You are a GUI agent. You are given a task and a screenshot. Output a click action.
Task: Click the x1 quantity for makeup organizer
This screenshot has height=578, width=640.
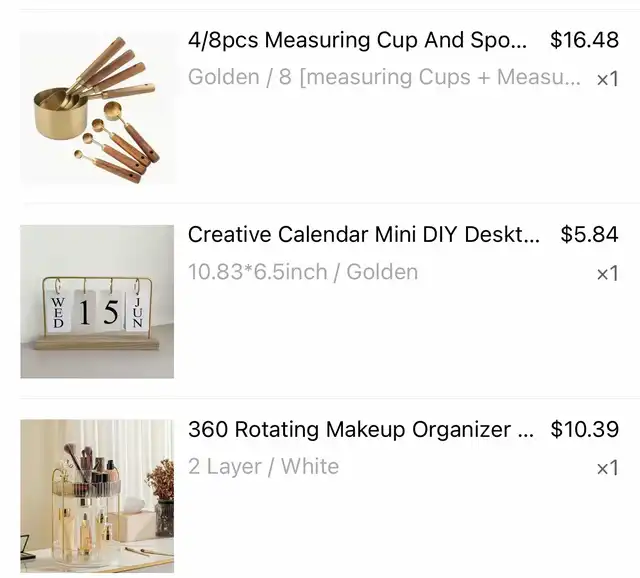607,468
